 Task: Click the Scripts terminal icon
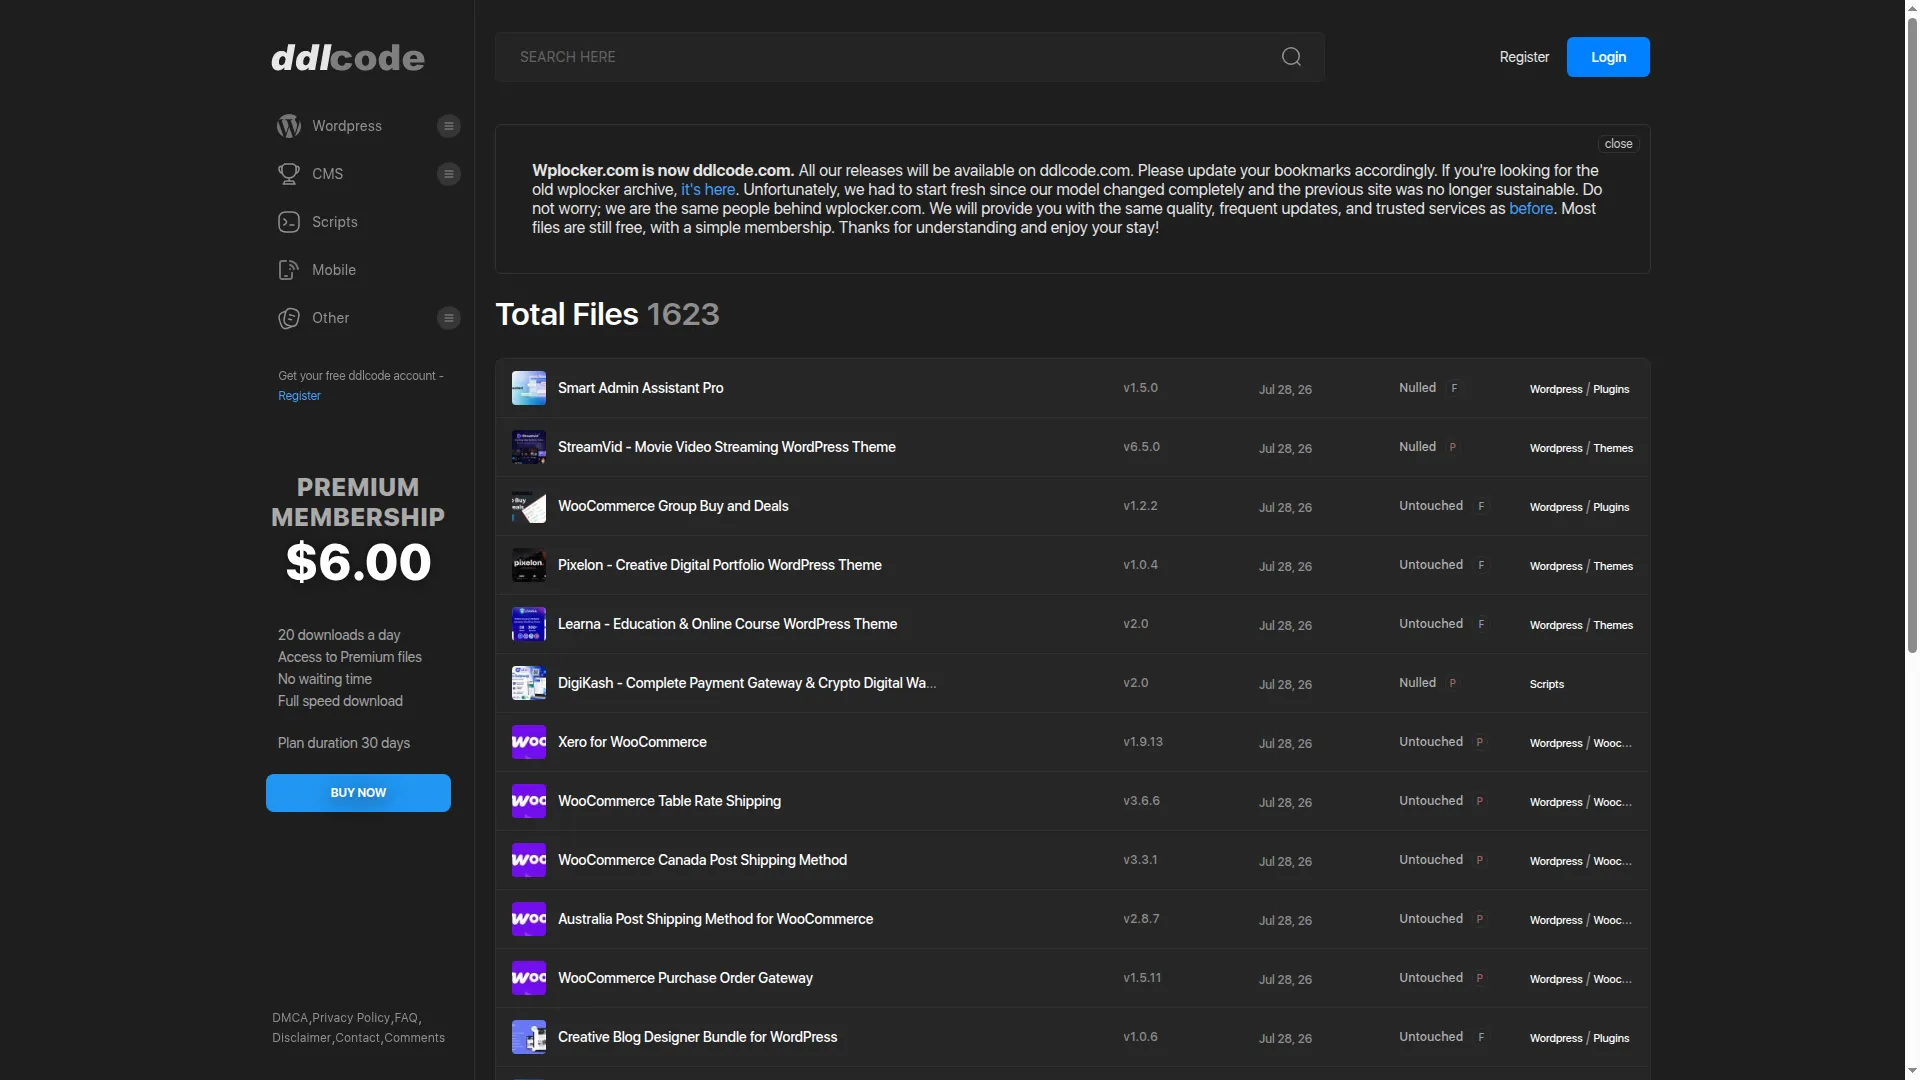point(289,222)
